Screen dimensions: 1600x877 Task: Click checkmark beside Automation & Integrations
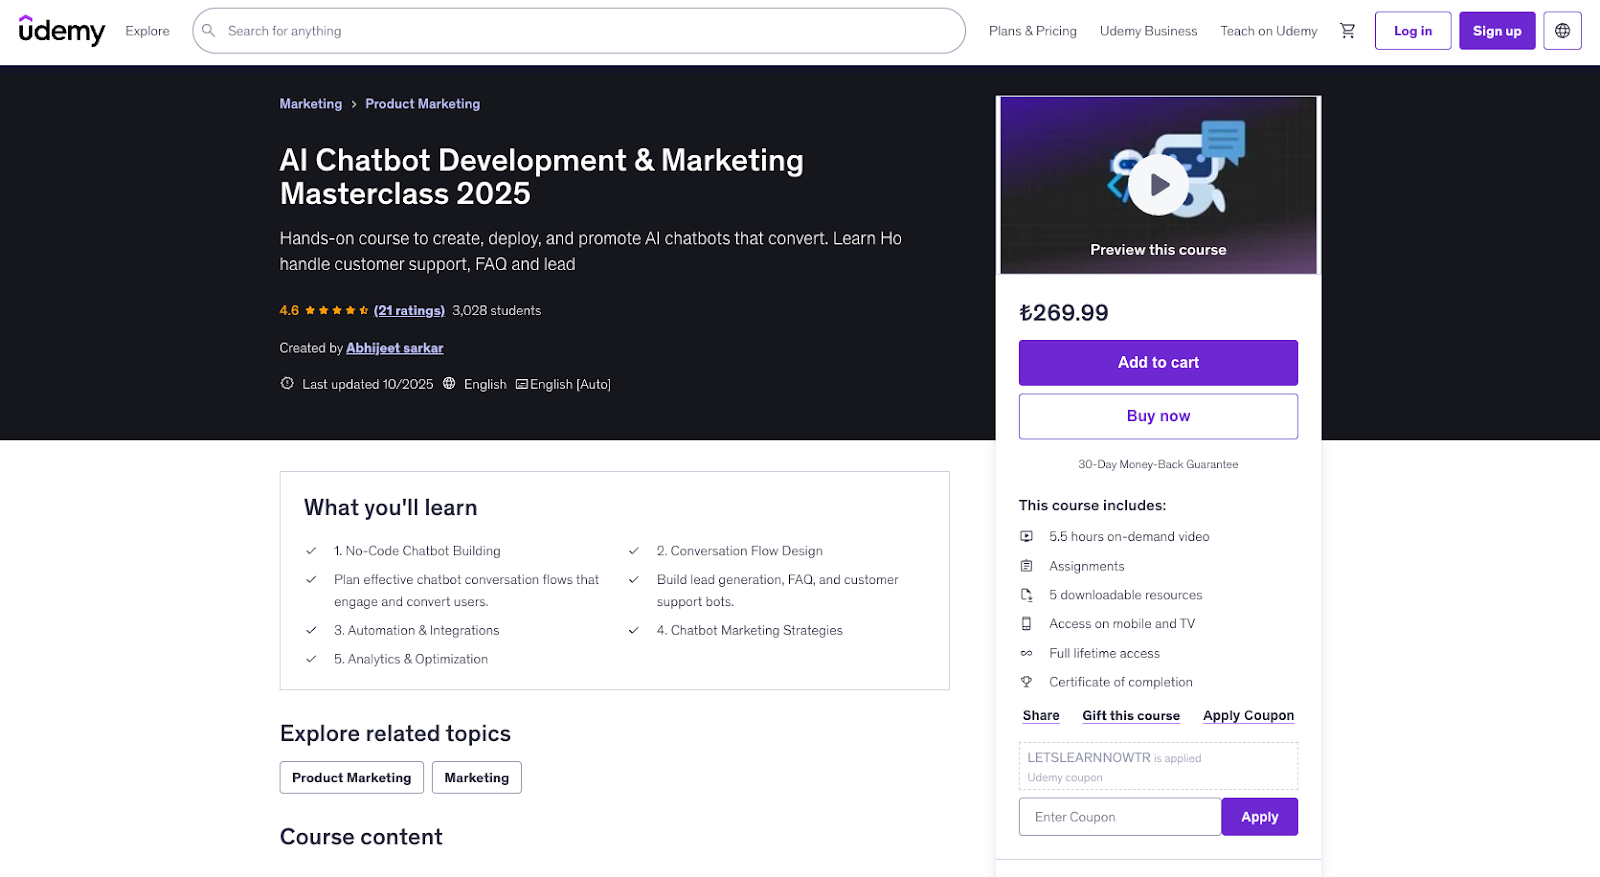point(311,631)
